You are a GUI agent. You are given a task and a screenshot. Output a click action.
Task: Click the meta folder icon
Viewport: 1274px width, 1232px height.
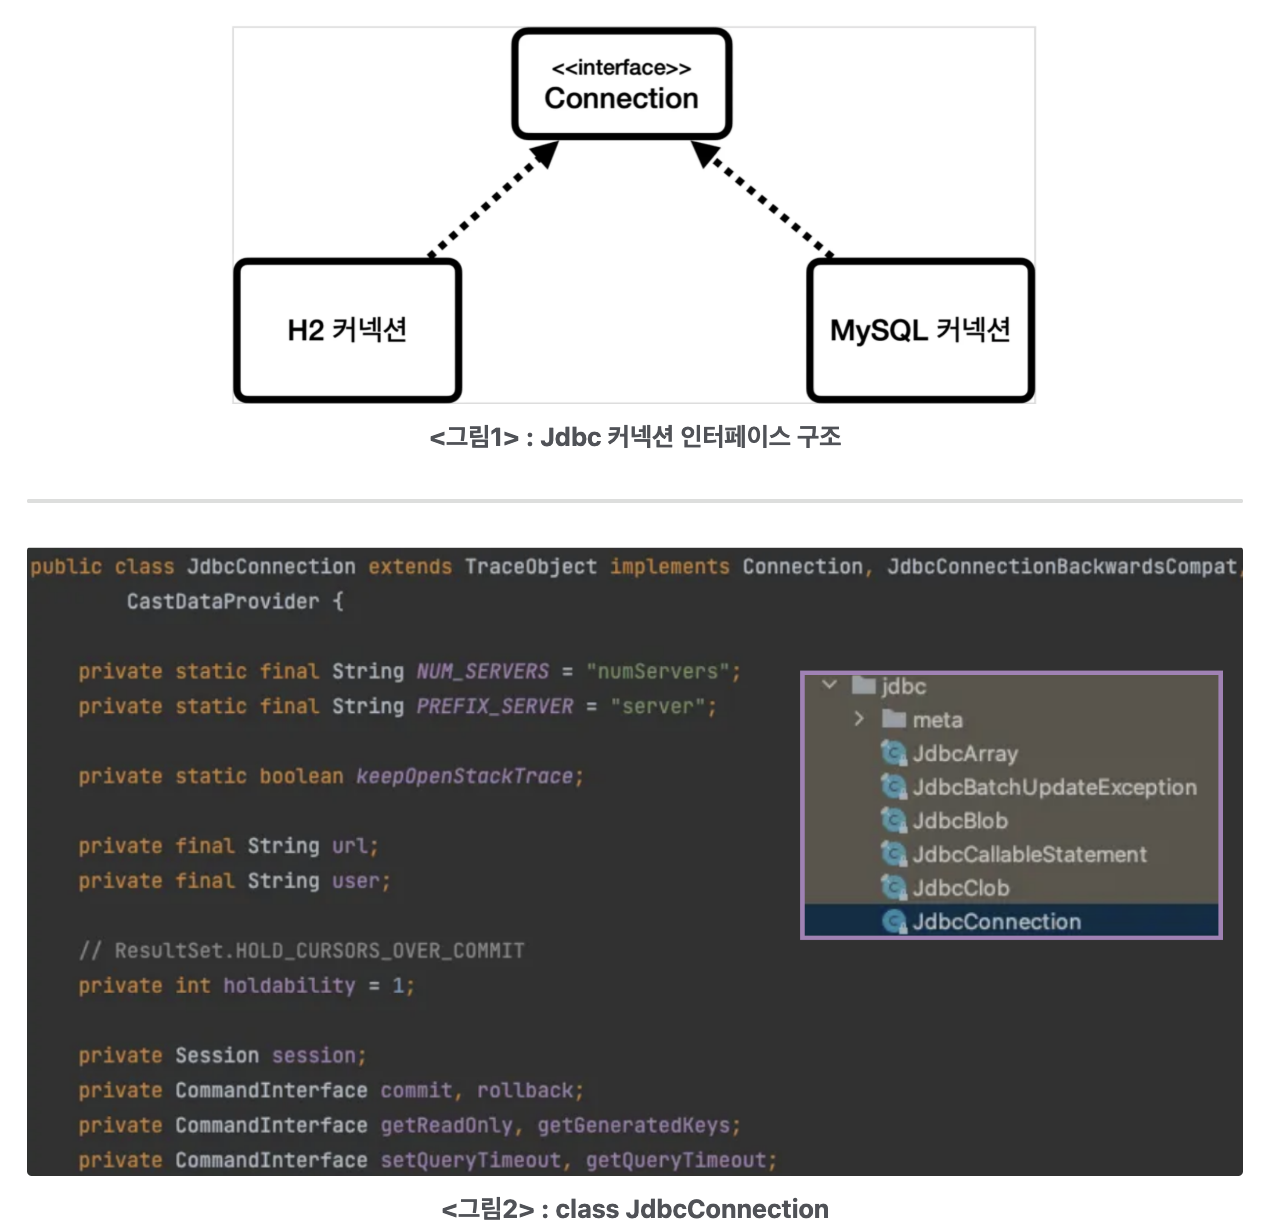click(x=895, y=719)
